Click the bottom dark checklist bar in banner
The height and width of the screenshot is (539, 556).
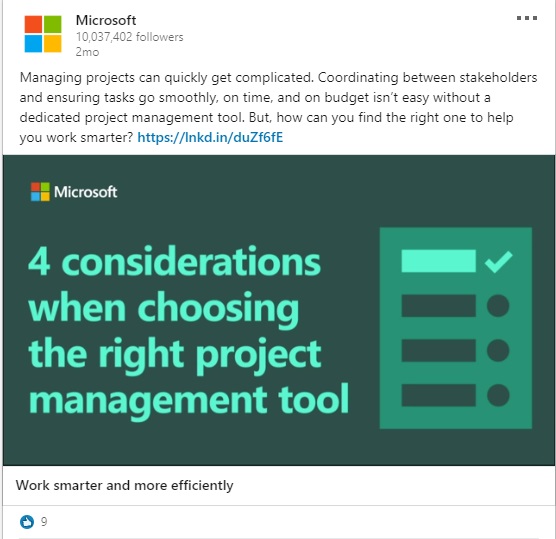click(x=439, y=395)
